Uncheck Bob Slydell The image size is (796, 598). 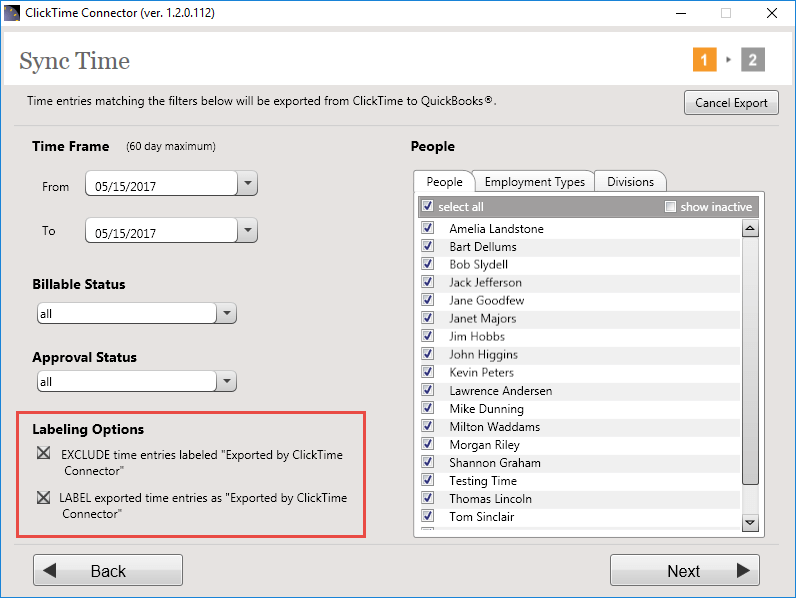point(427,264)
